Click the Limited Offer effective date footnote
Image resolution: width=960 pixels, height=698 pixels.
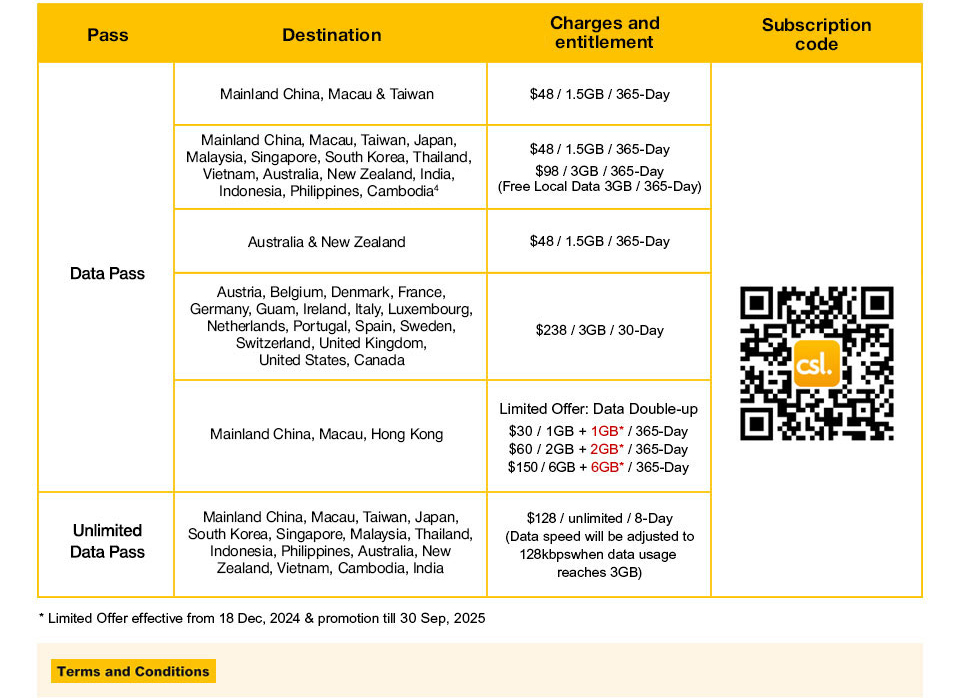[261, 618]
